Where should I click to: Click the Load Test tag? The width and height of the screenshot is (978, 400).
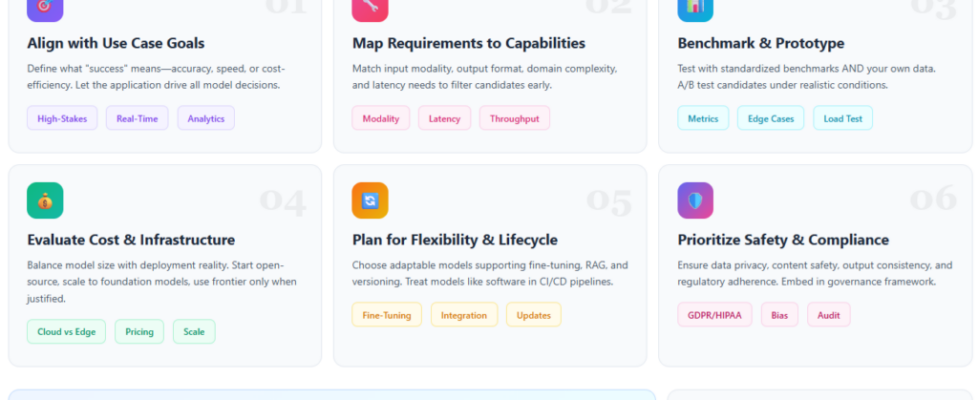click(842, 118)
